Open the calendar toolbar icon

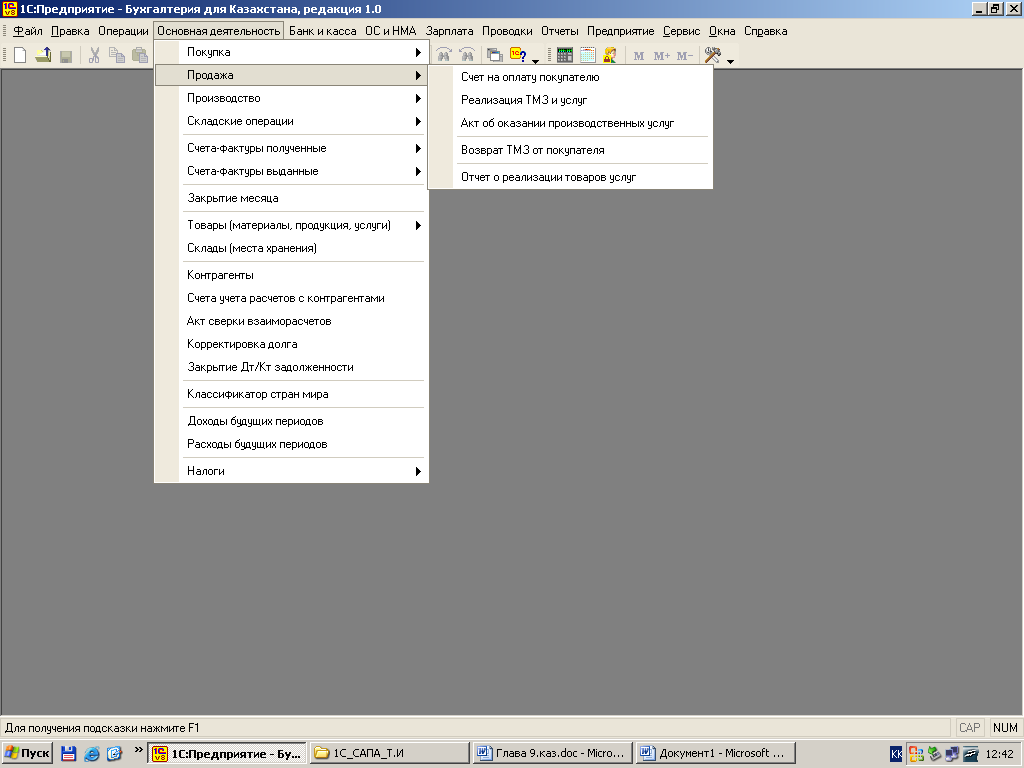(x=588, y=56)
